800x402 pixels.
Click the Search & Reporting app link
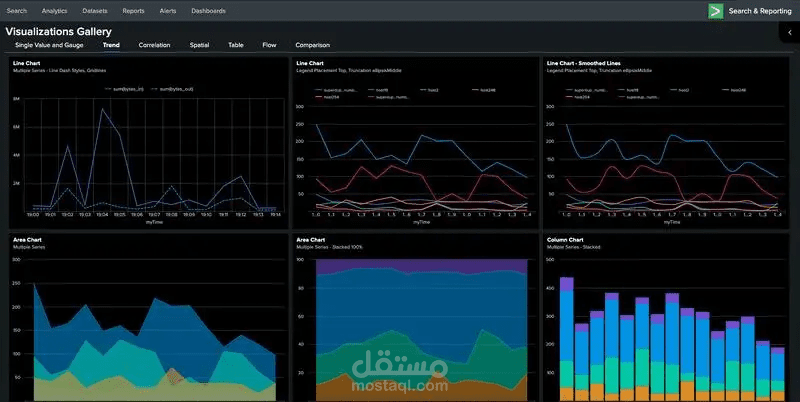click(760, 11)
